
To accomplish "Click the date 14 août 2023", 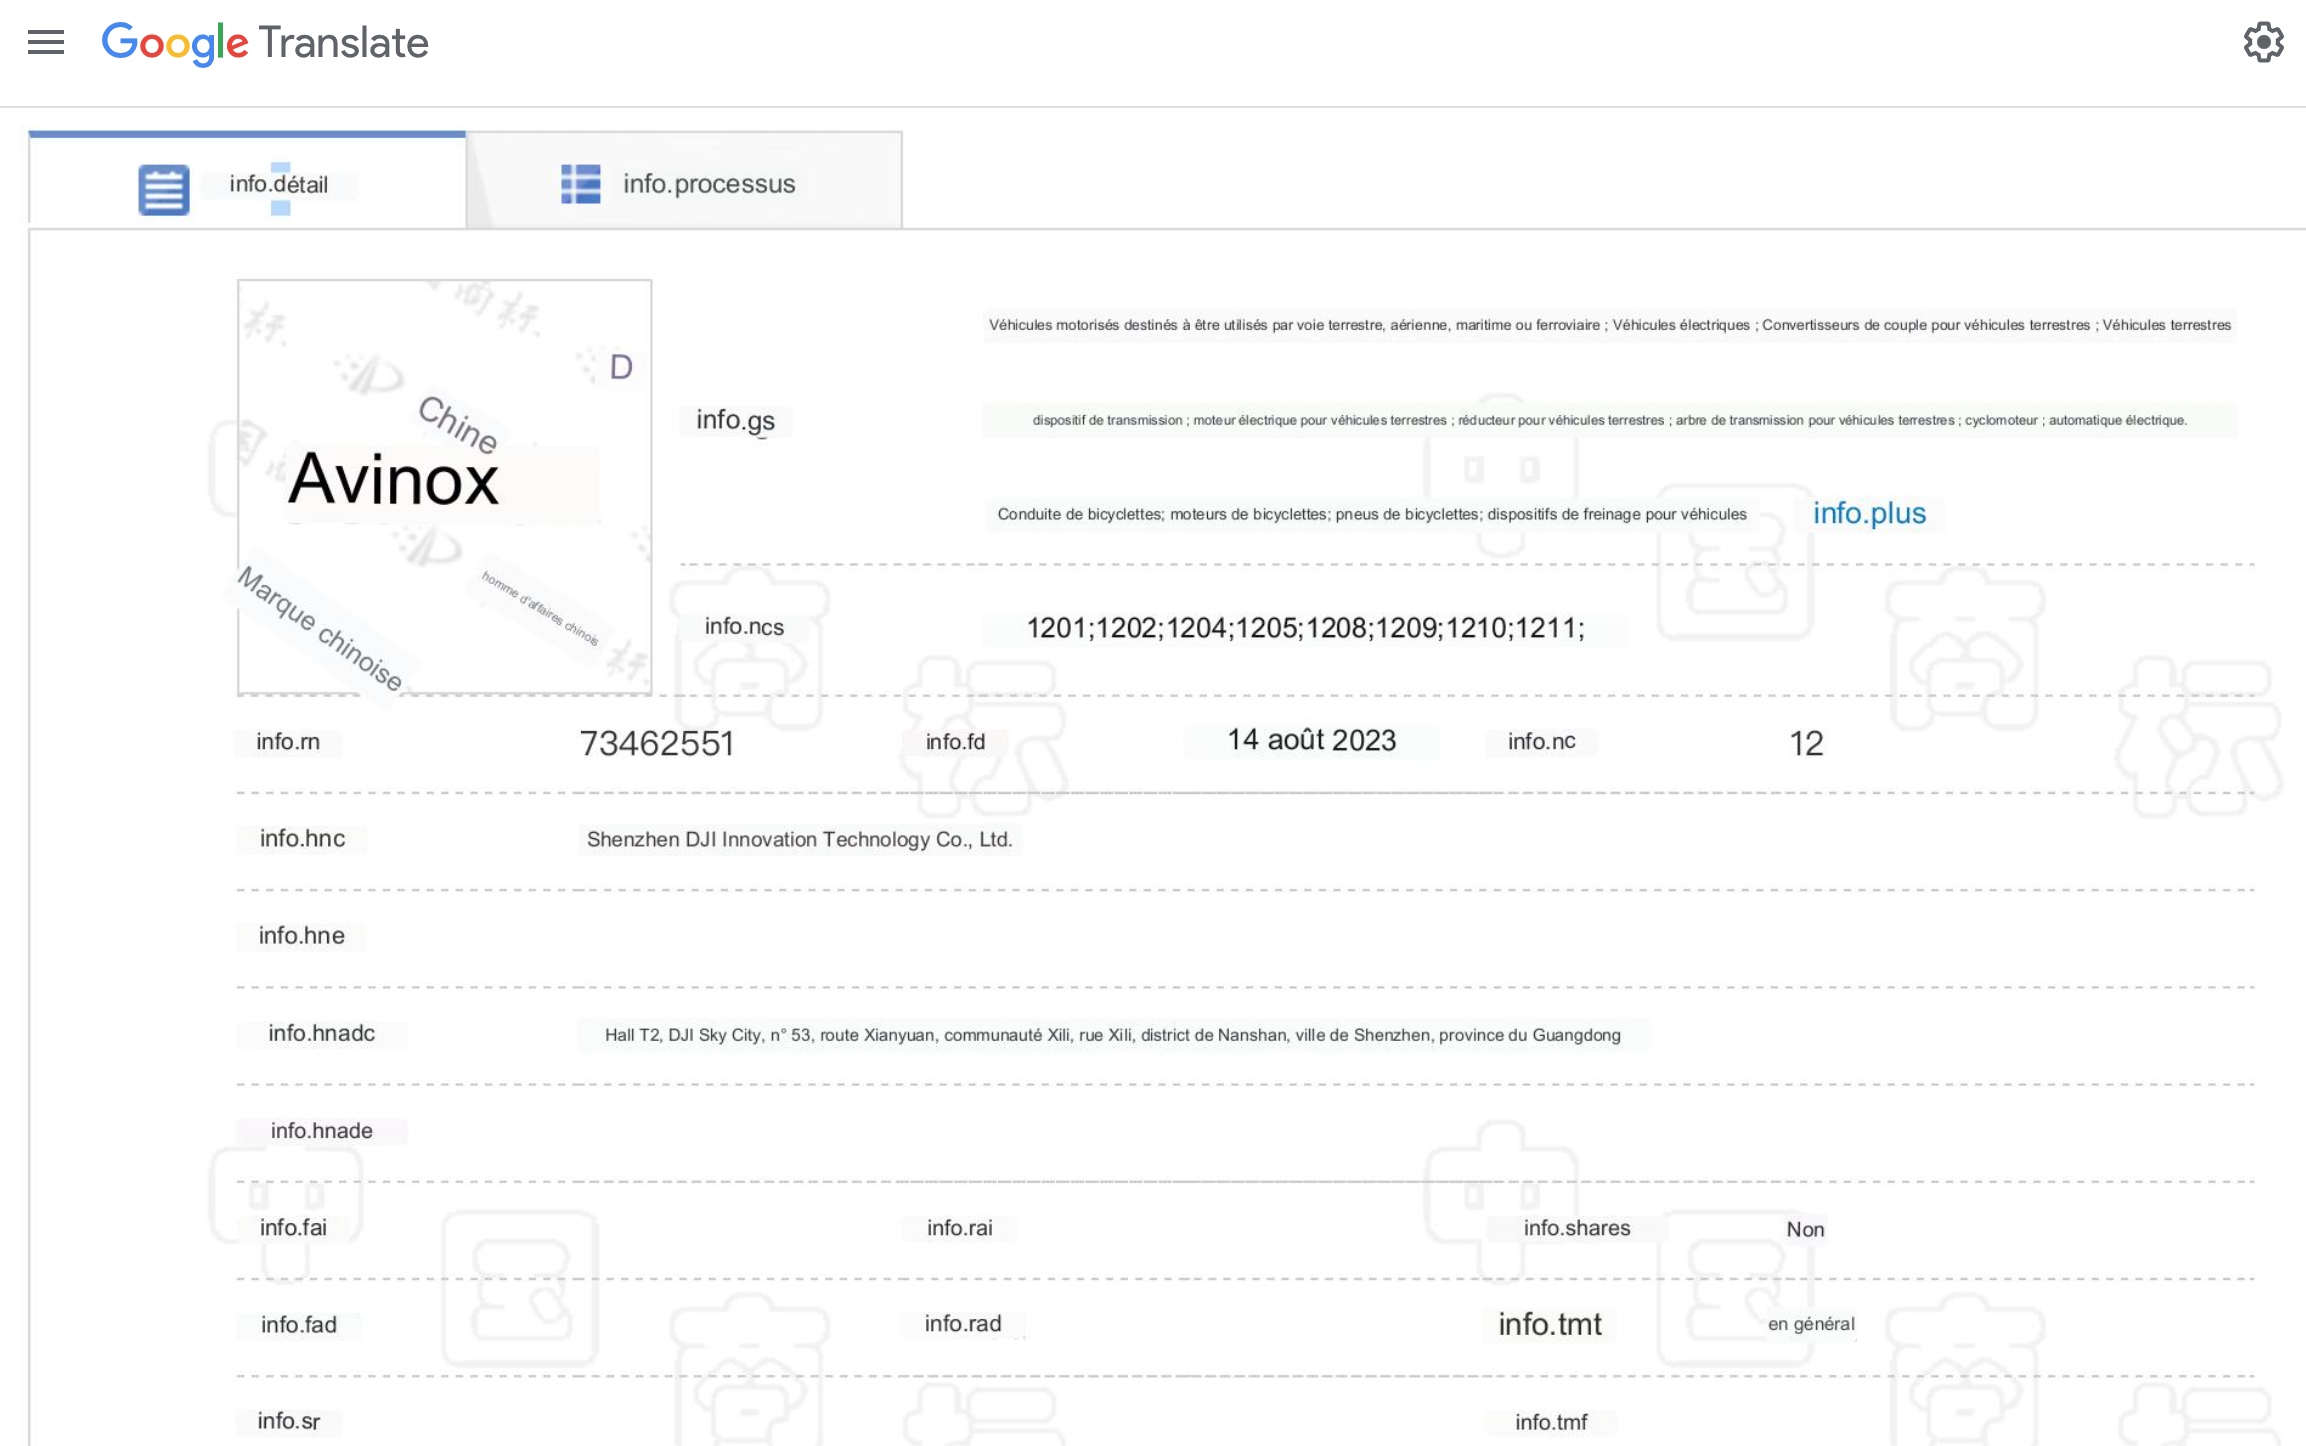I will coord(1311,740).
